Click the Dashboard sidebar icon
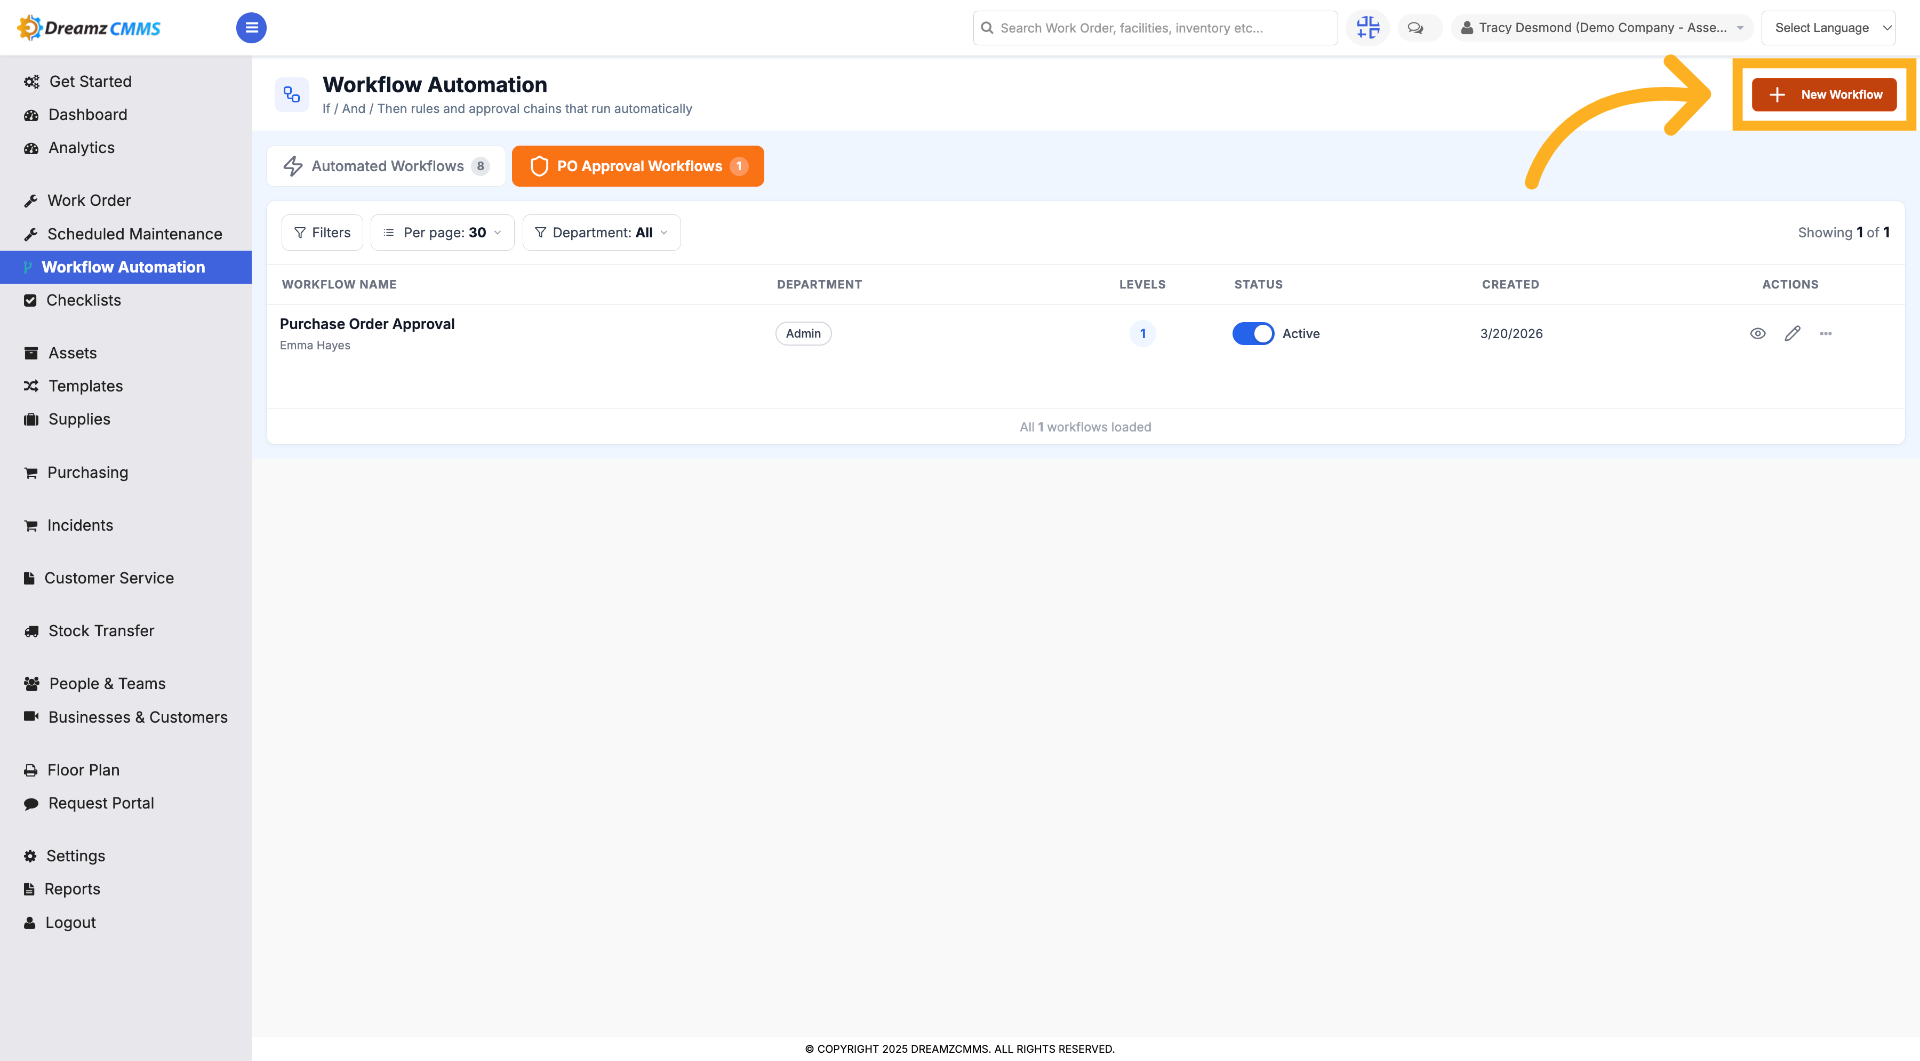Screen dimensions: 1920x1061 tap(31, 115)
